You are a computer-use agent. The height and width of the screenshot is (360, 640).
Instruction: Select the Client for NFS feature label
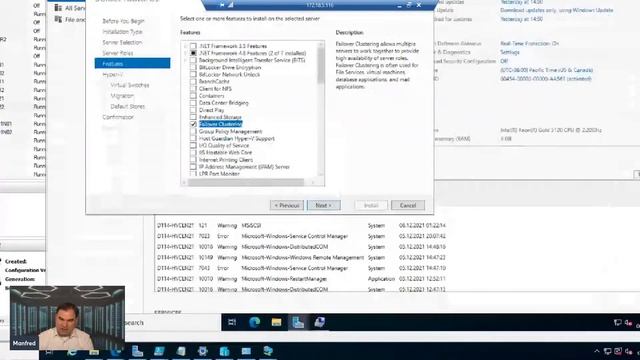pos(215,89)
